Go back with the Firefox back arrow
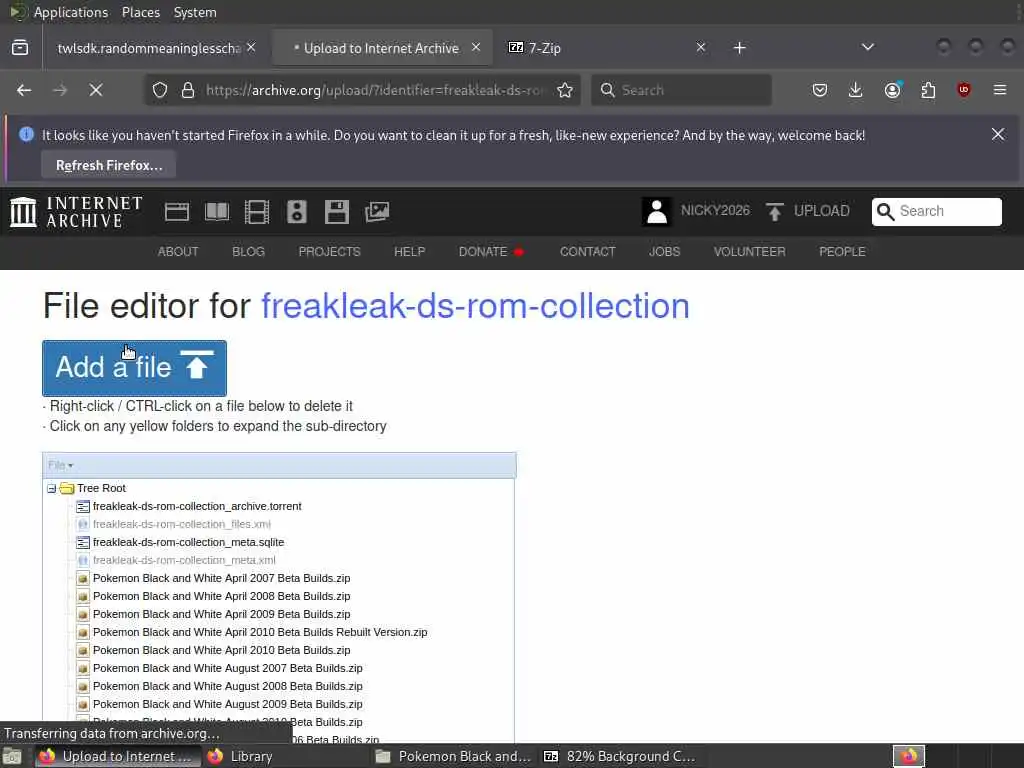This screenshot has width=1024, height=768. click(24, 90)
